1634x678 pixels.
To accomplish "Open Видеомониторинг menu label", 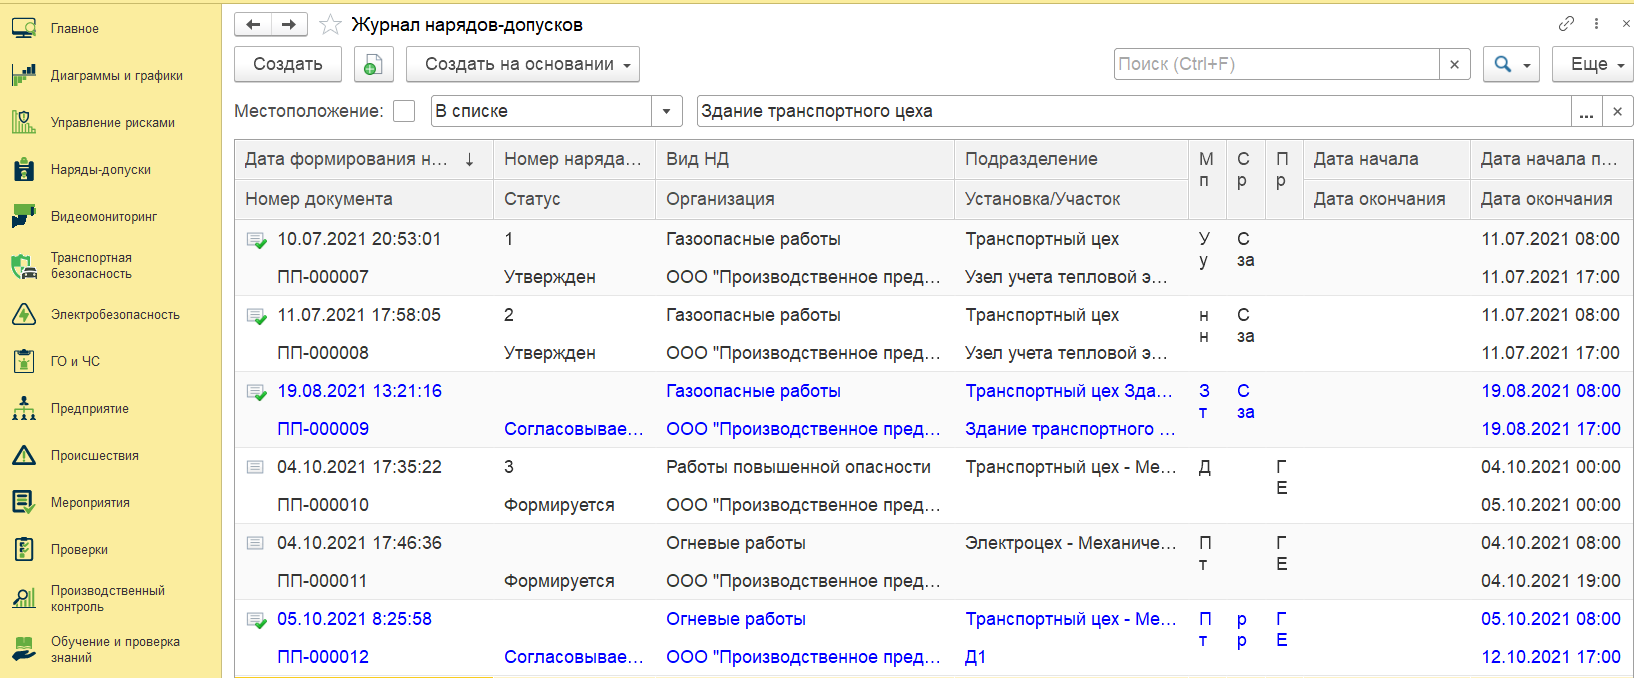I will pyautogui.click(x=104, y=217).
